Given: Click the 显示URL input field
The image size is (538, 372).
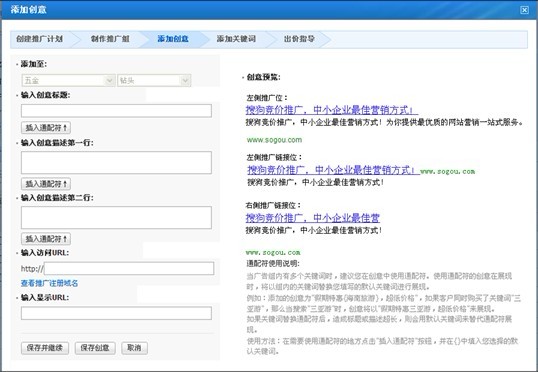Looking at the screenshot, I should pyautogui.click(x=116, y=313).
